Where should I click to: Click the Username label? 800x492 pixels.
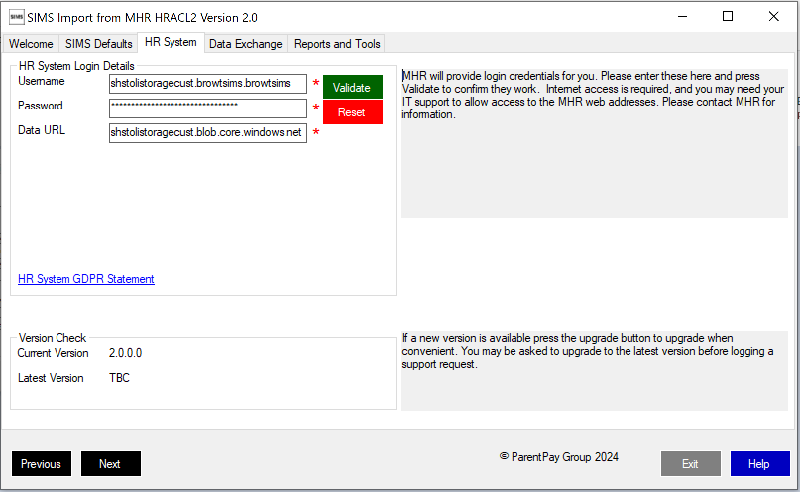pos(41,81)
